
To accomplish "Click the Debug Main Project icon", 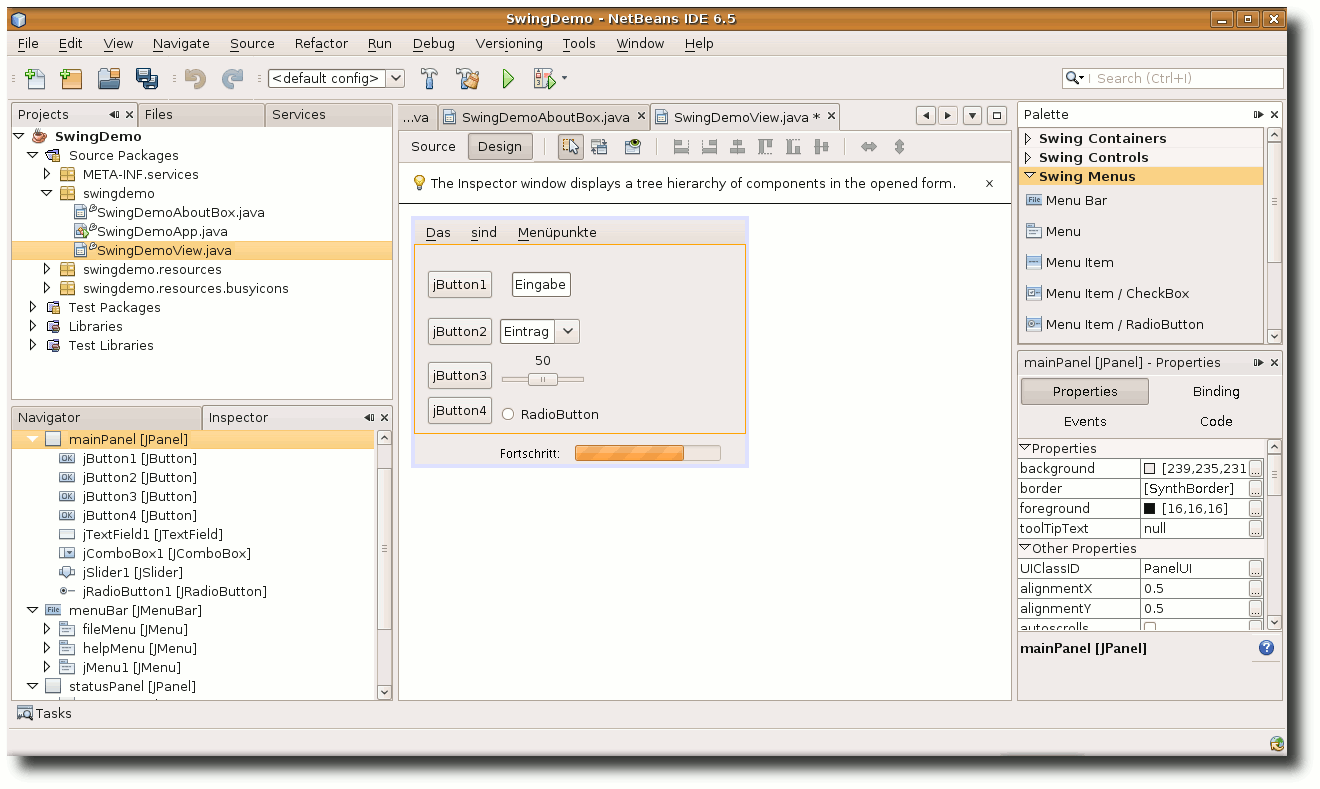I will click(x=543, y=78).
